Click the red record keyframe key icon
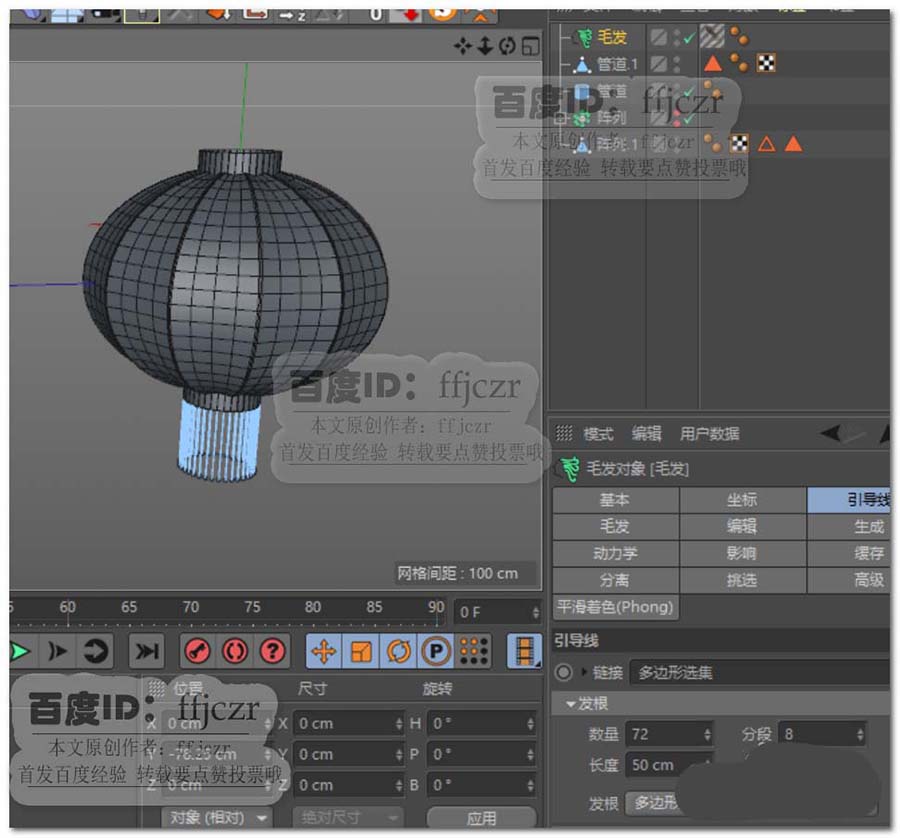The width and height of the screenshot is (900, 838). [197, 651]
